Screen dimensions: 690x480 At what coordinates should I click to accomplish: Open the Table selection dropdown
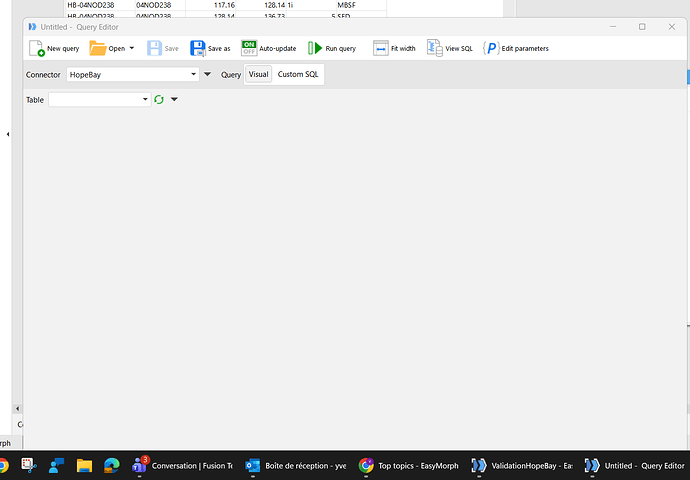click(x=99, y=99)
